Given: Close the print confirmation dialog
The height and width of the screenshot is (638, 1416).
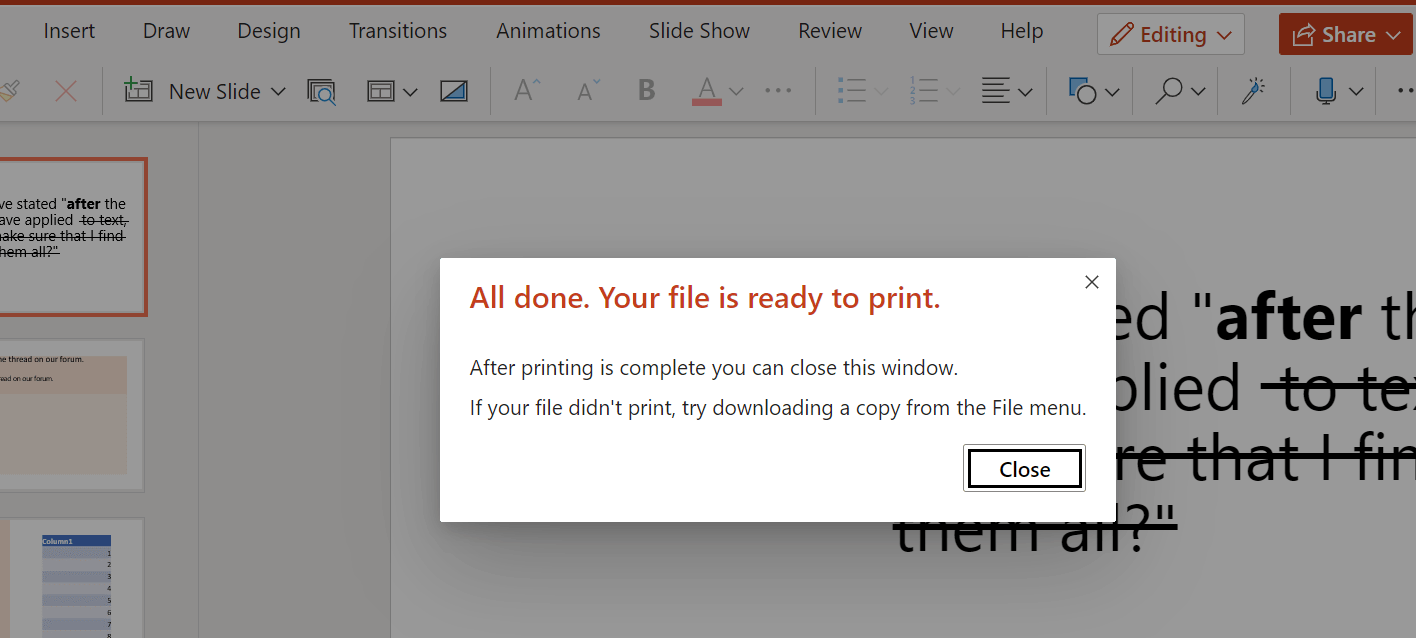Looking at the screenshot, I should pyautogui.click(x=1023, y=468).
